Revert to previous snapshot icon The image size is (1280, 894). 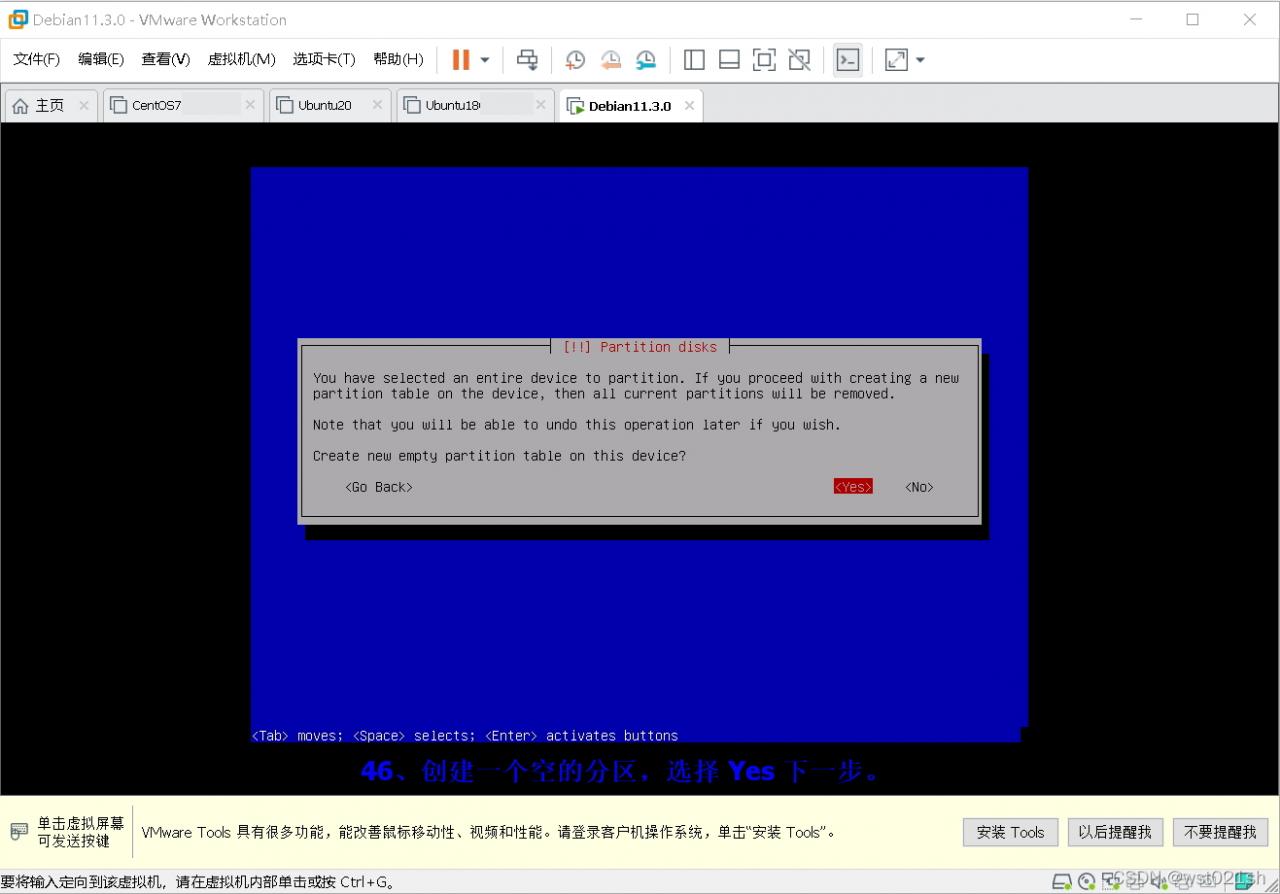pos(611,60)
